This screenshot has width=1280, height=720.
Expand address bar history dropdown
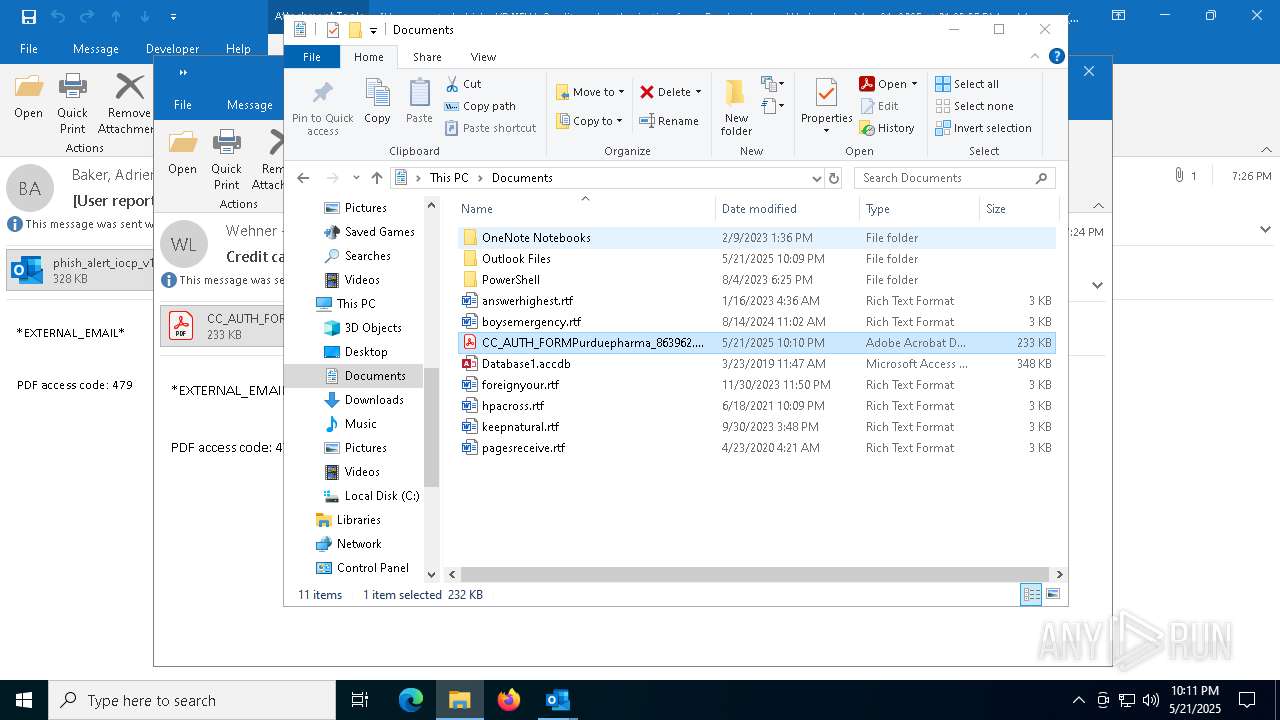click(x=817, y=178)
